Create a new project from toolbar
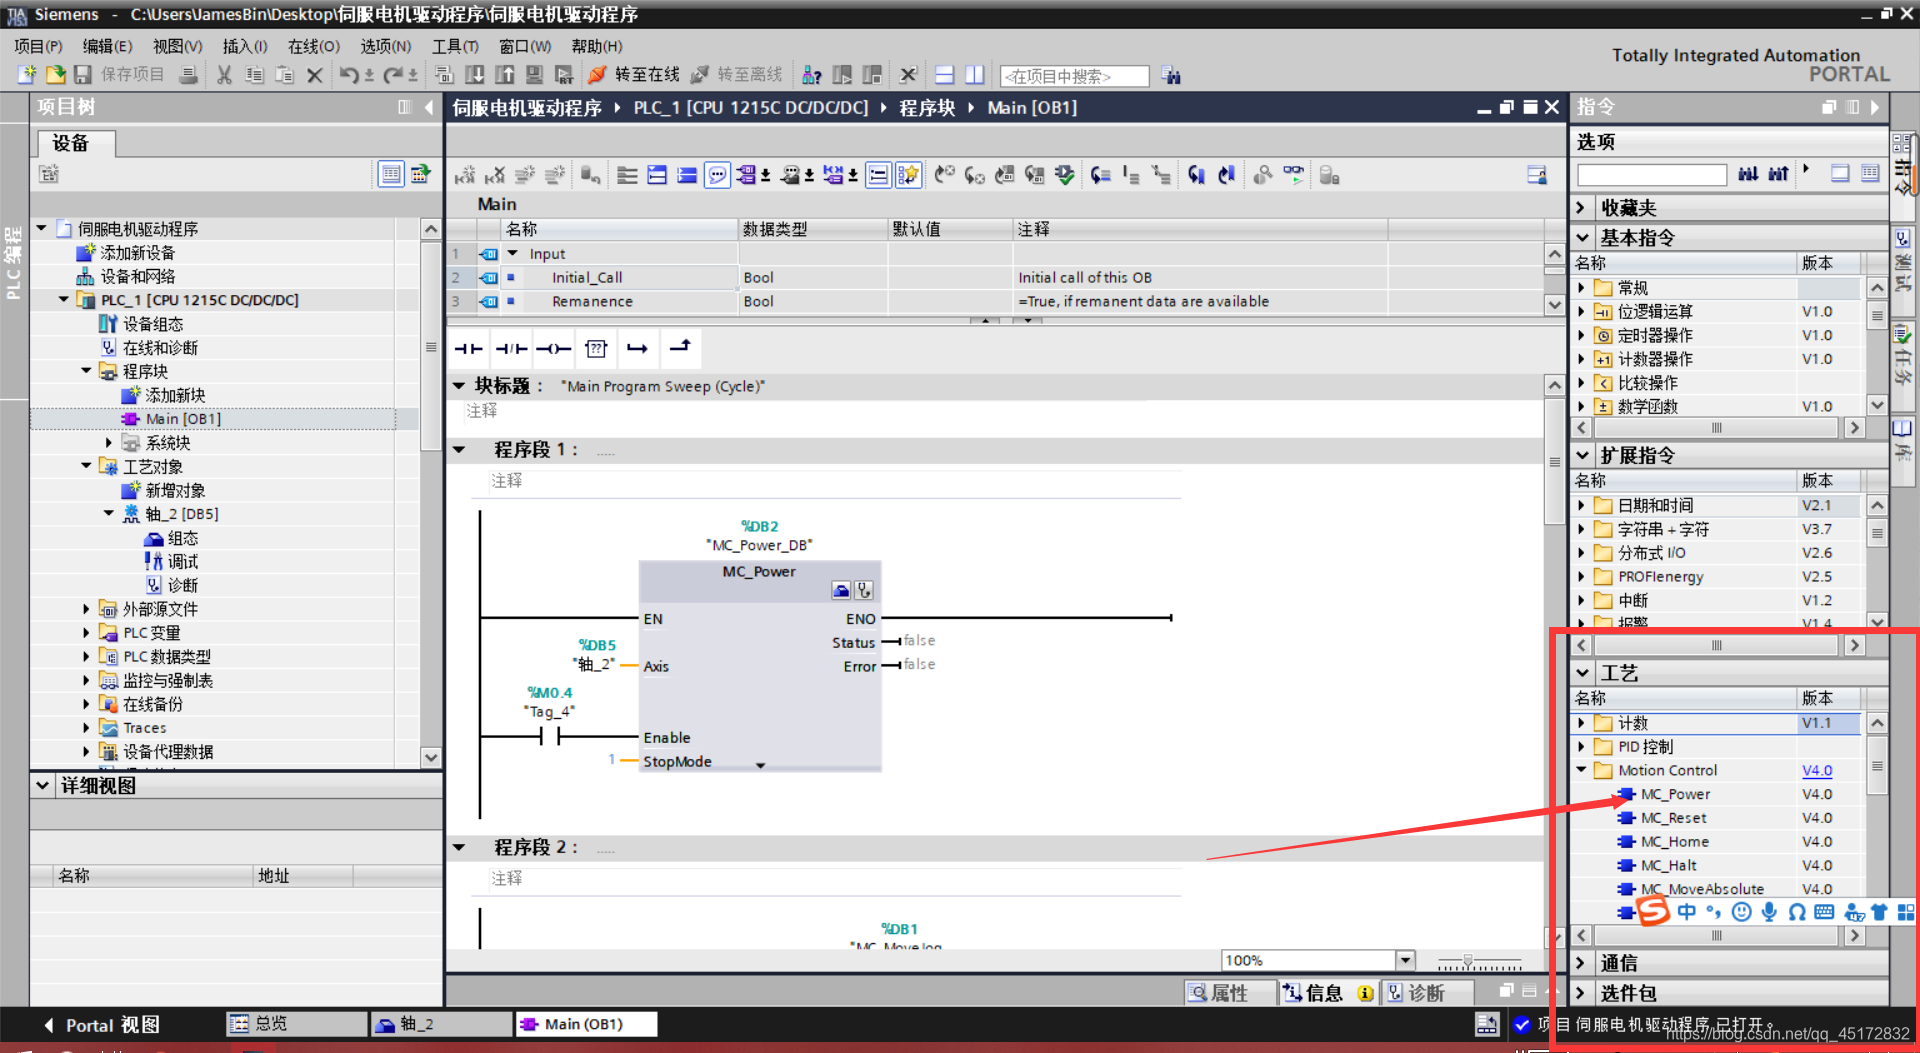Viewport: 1920px width, 1053px height. [27, 75]
